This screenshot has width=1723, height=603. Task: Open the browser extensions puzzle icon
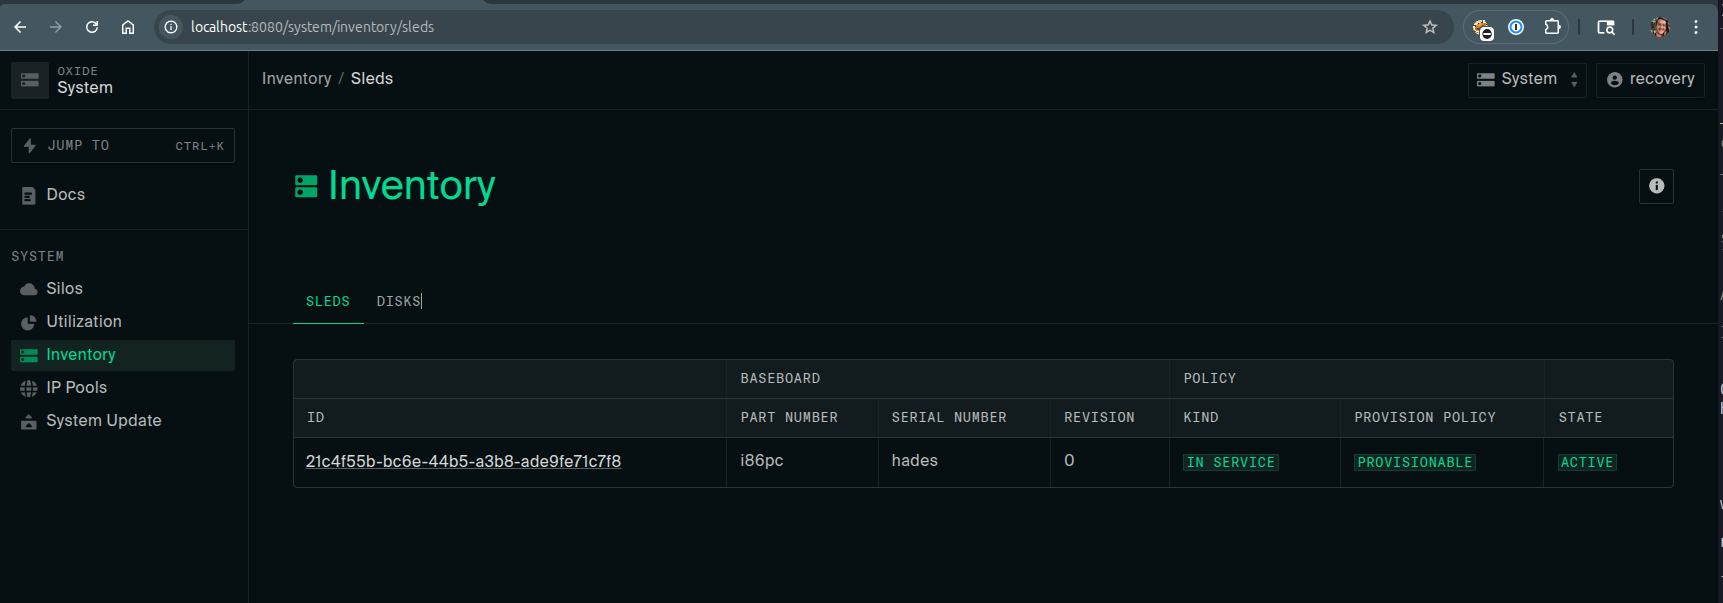click(x=1552, y=27)
